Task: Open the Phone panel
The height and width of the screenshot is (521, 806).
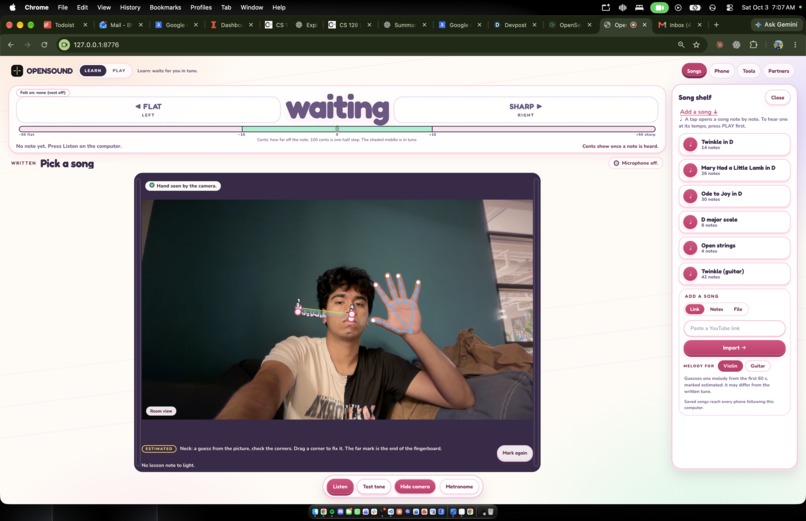Action: pyautogui.click(x=722, y=71)
